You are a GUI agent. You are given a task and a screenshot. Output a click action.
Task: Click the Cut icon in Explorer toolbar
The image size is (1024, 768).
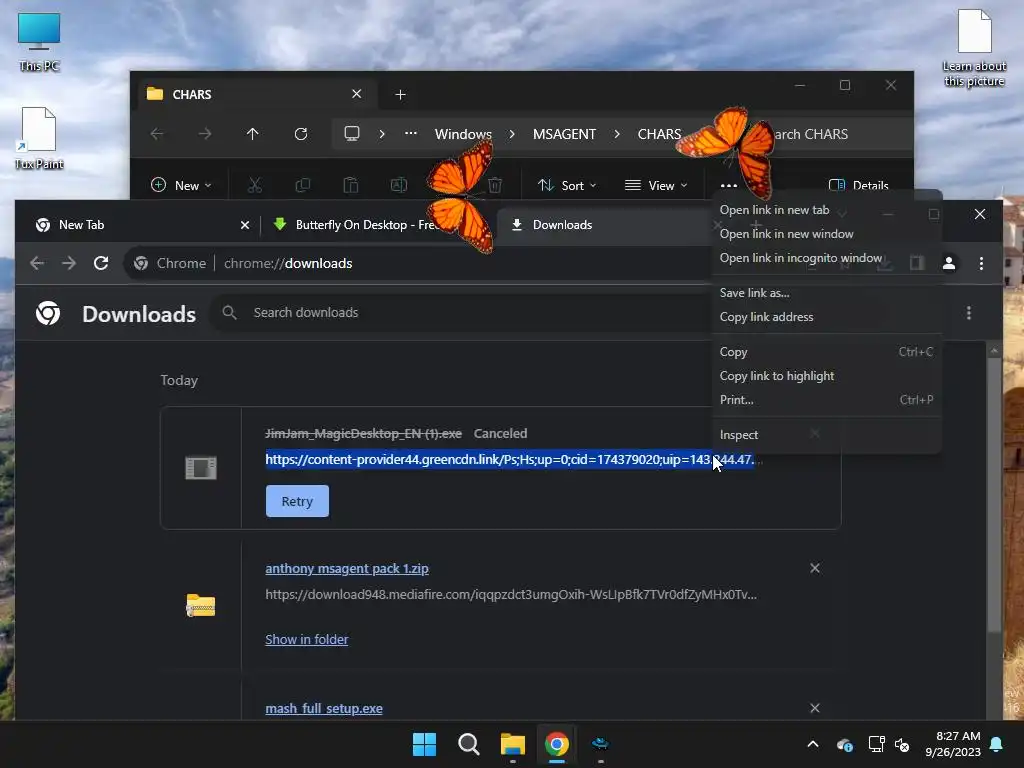tap(255, 185)
